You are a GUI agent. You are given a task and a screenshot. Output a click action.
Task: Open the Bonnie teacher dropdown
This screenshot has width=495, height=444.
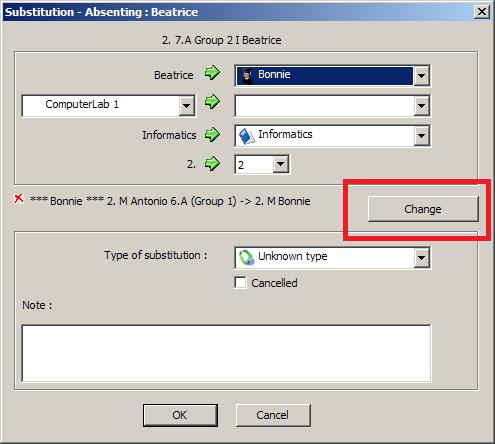(x=421, y=76)
